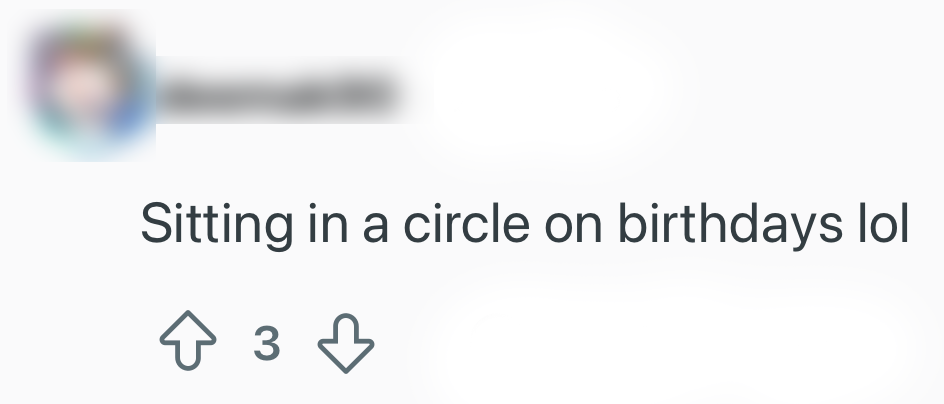Click the vote count number 3
944x404 pixels.
tap(267, 344)
